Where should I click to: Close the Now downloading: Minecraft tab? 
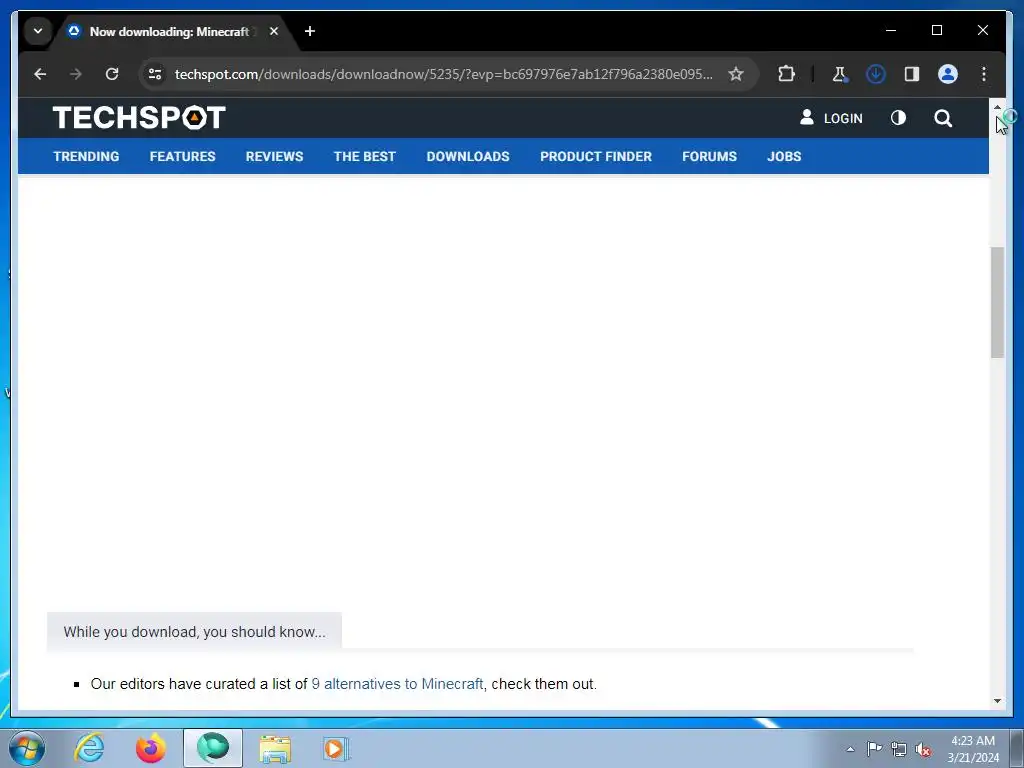click(x=274, y=31)
